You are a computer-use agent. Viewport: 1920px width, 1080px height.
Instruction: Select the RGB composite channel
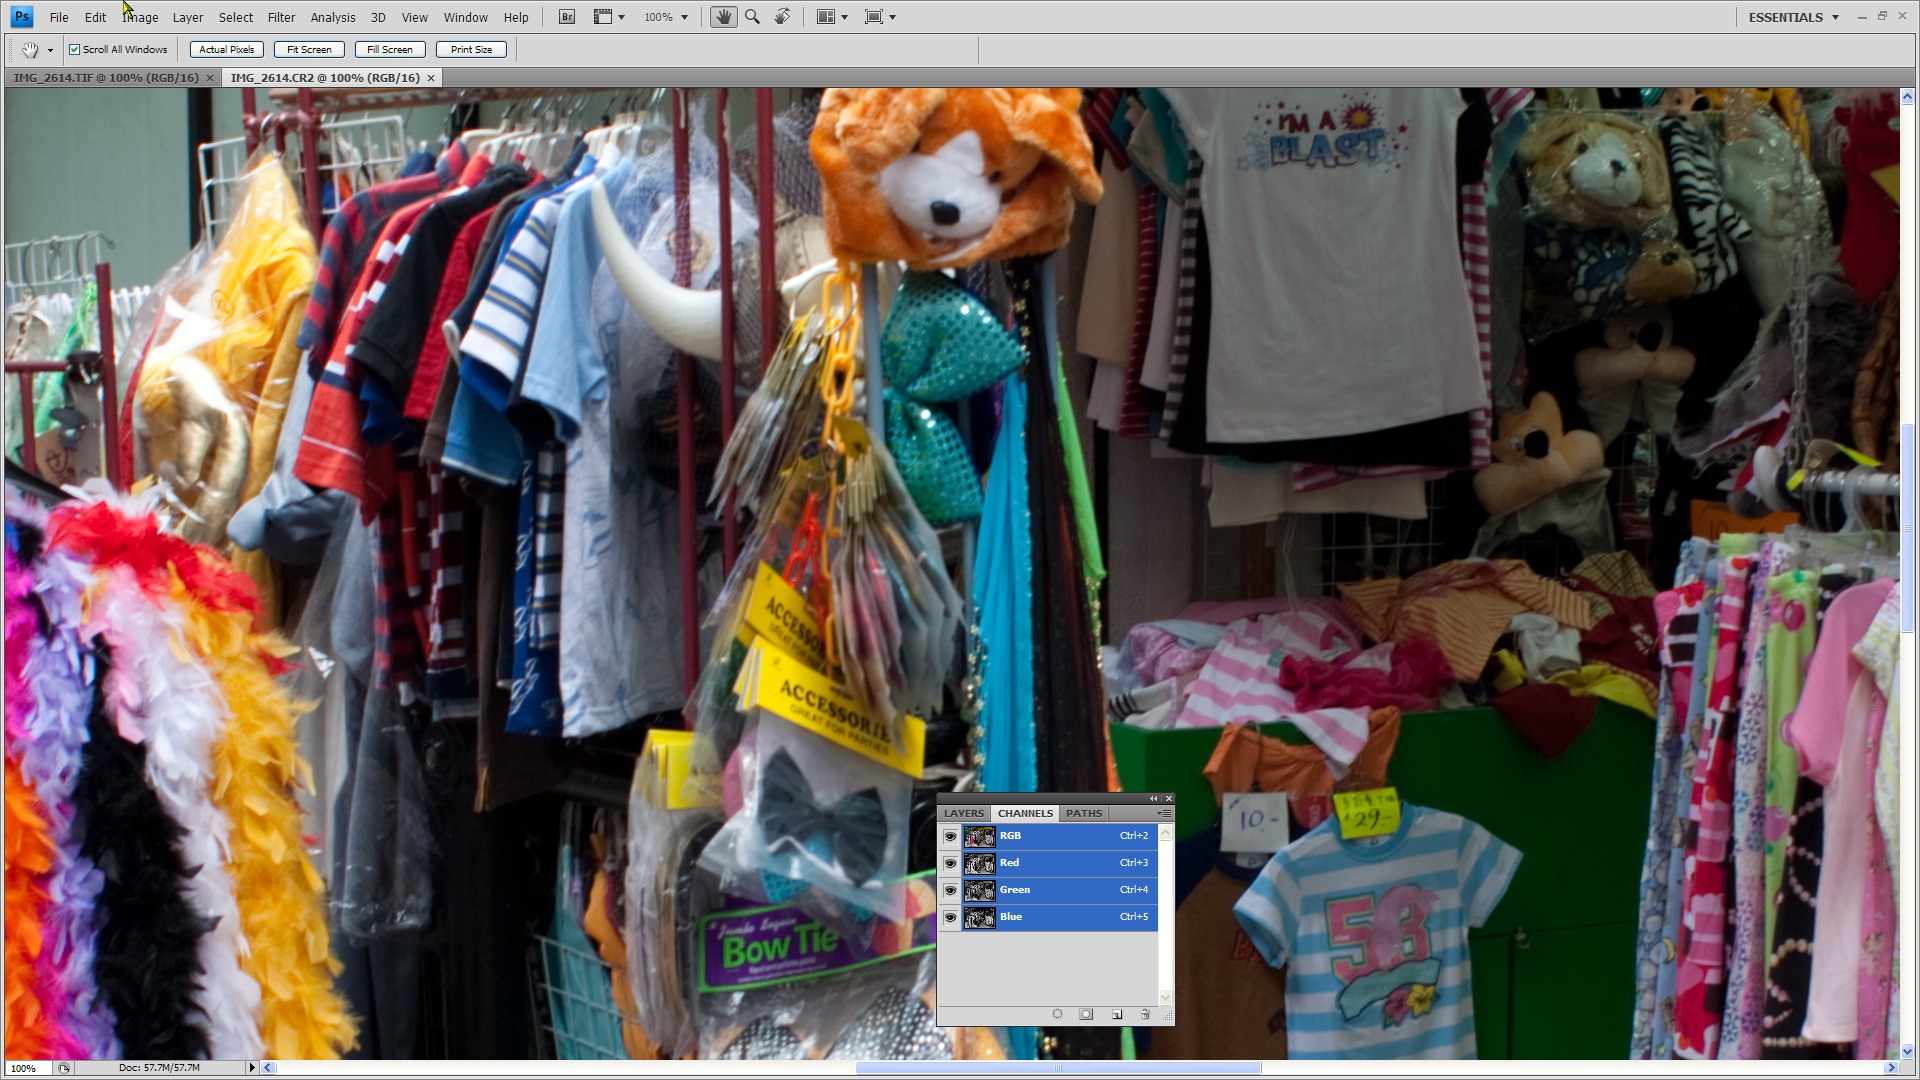1060,836
